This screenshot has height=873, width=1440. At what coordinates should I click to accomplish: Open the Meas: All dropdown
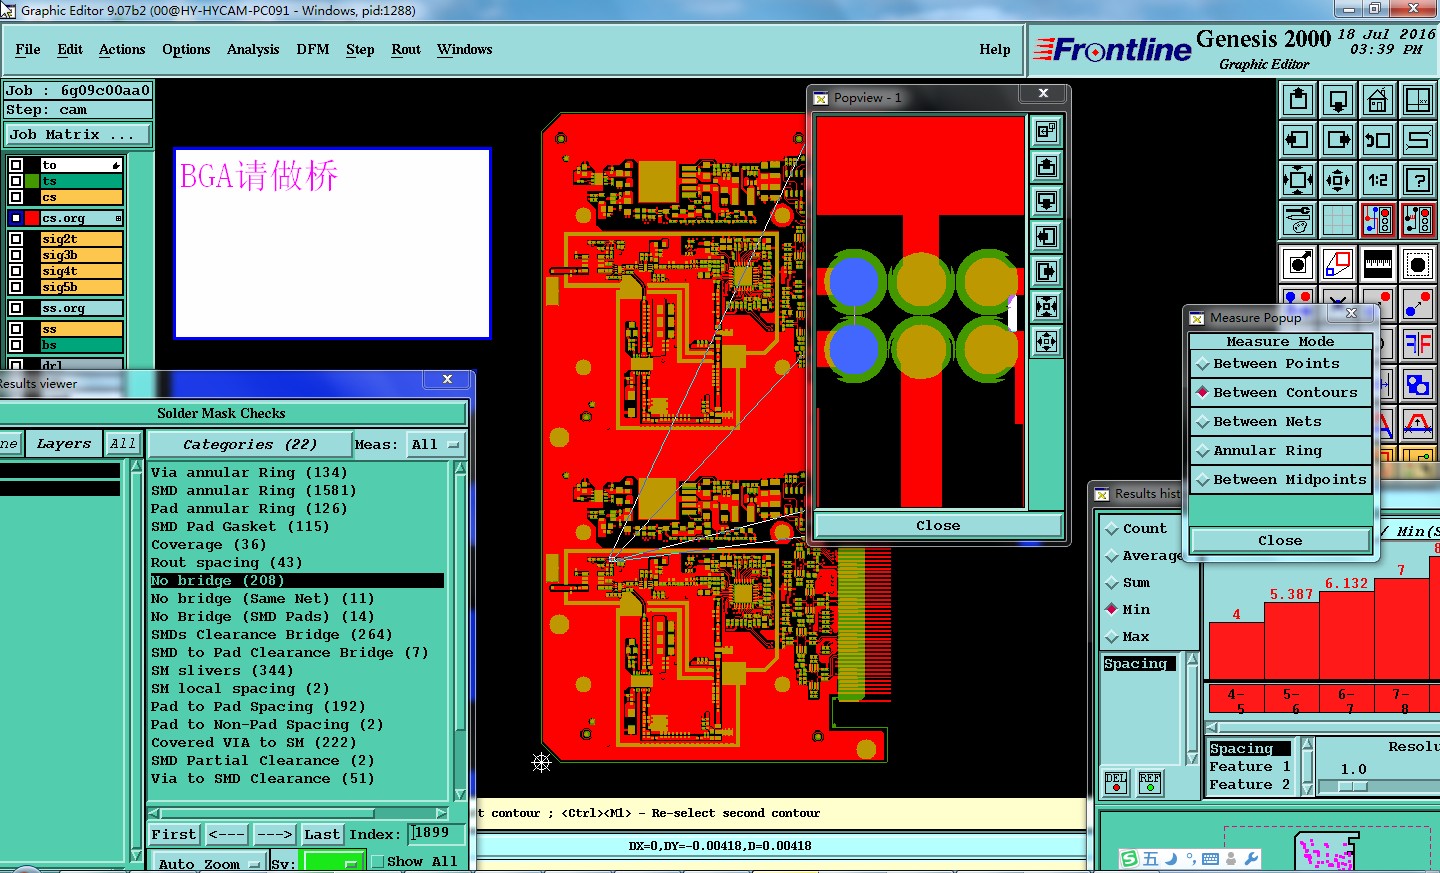click(435, 445)
